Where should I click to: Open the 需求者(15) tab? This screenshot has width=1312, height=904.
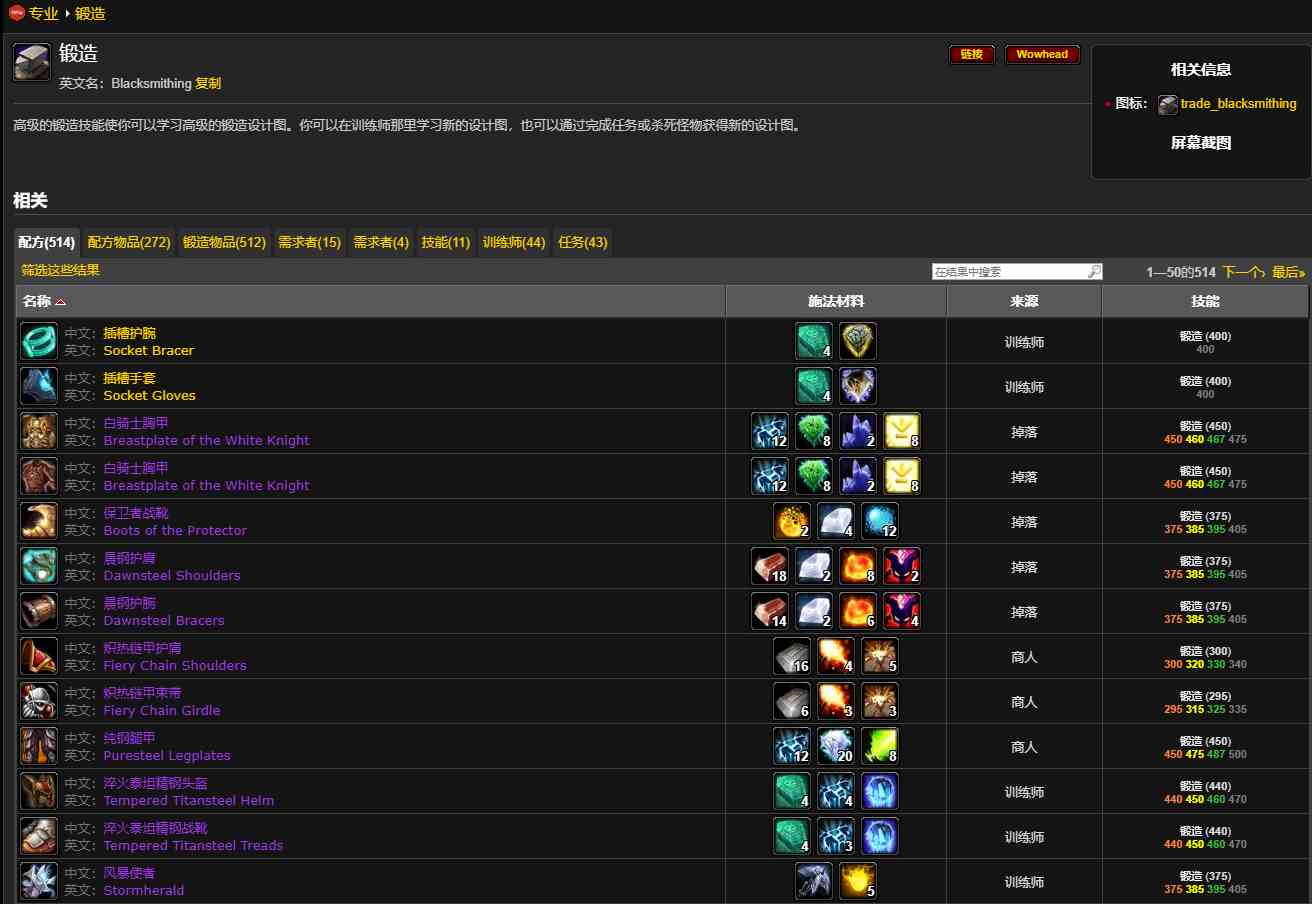pyautogui.click(x=309, y=242)
